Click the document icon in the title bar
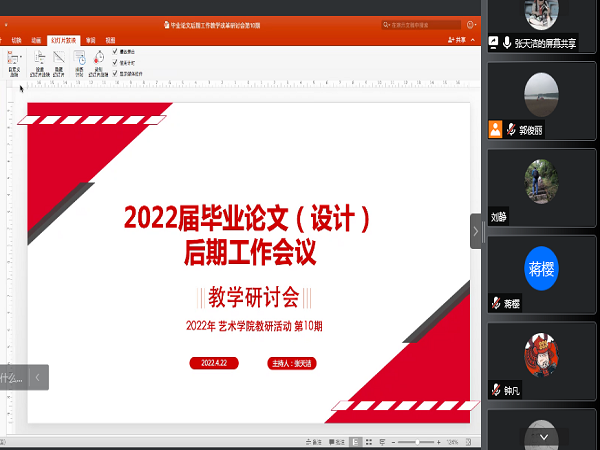Image resolution: width=600 pixels, height=450 pixels. pos(166,25)
